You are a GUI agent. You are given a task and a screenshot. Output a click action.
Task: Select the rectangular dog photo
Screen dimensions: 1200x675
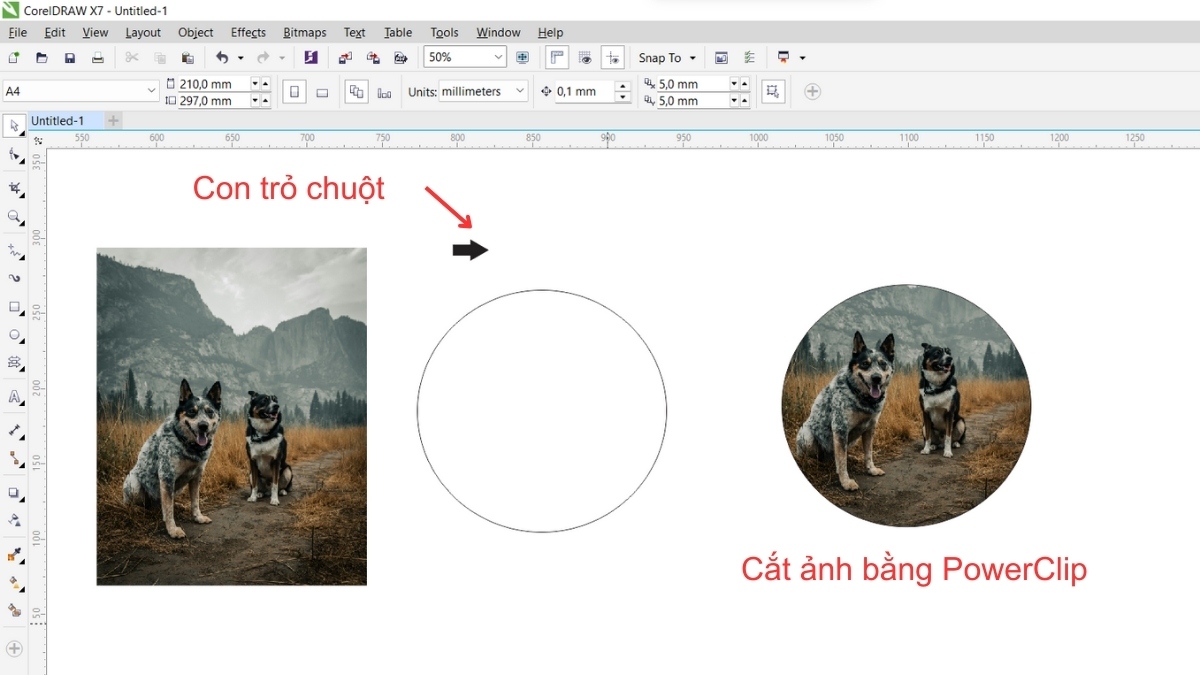[231, 416]
